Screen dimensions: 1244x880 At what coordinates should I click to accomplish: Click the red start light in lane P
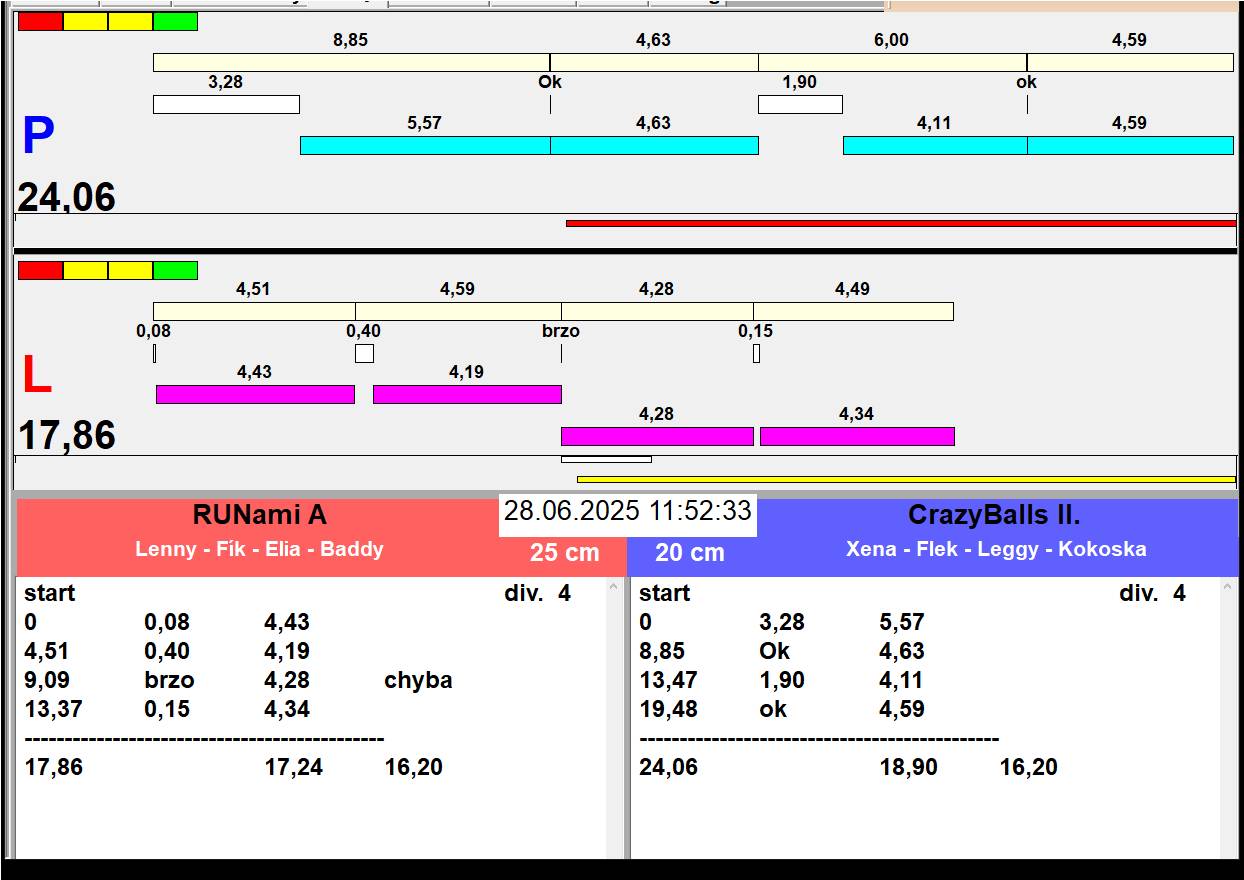(x=40, y=21)
